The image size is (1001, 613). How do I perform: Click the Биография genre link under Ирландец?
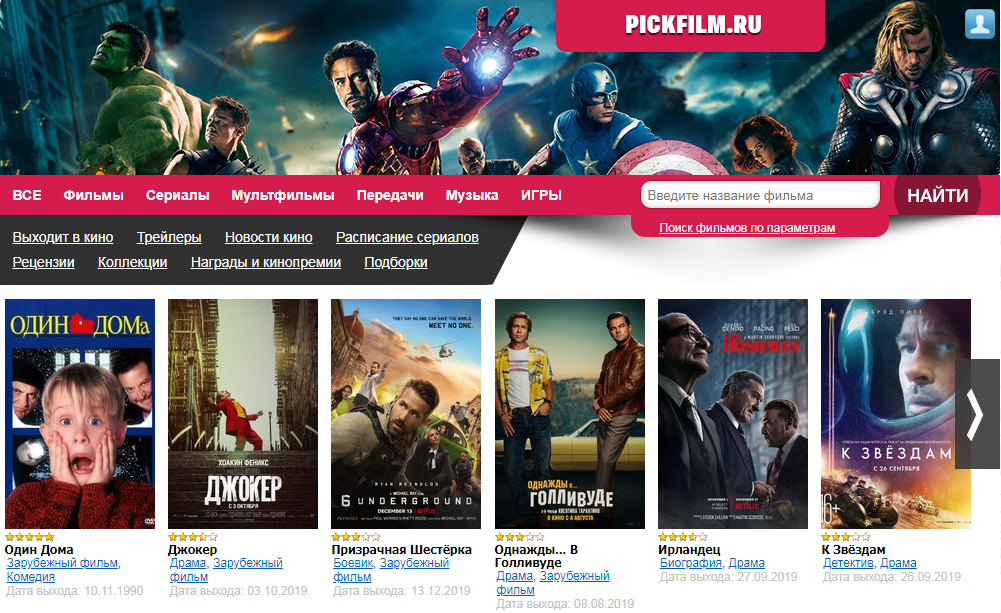691,563
